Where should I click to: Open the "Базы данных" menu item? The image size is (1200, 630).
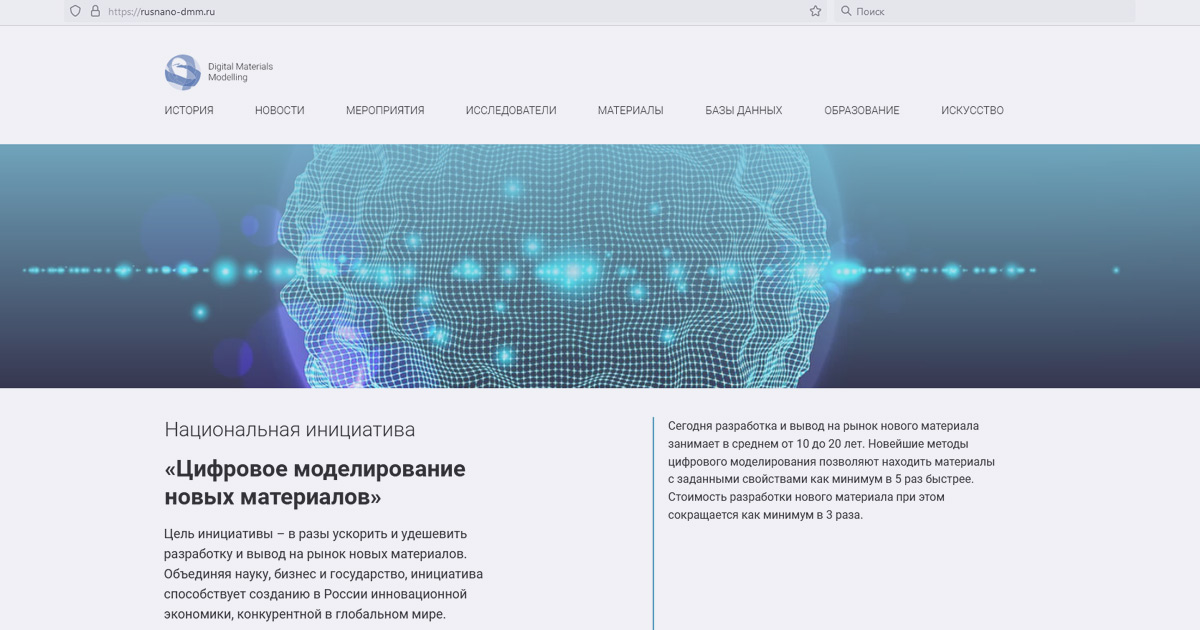[743, 111]
